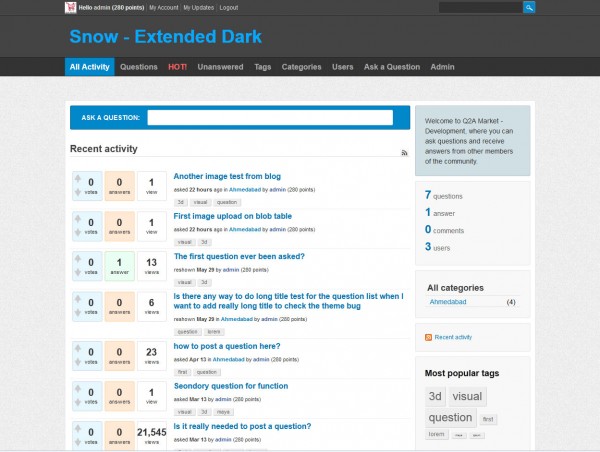Viewport: 600px width, 452px height.
Task: Switch to the Unanswered tab
Action: click(220, 67)
